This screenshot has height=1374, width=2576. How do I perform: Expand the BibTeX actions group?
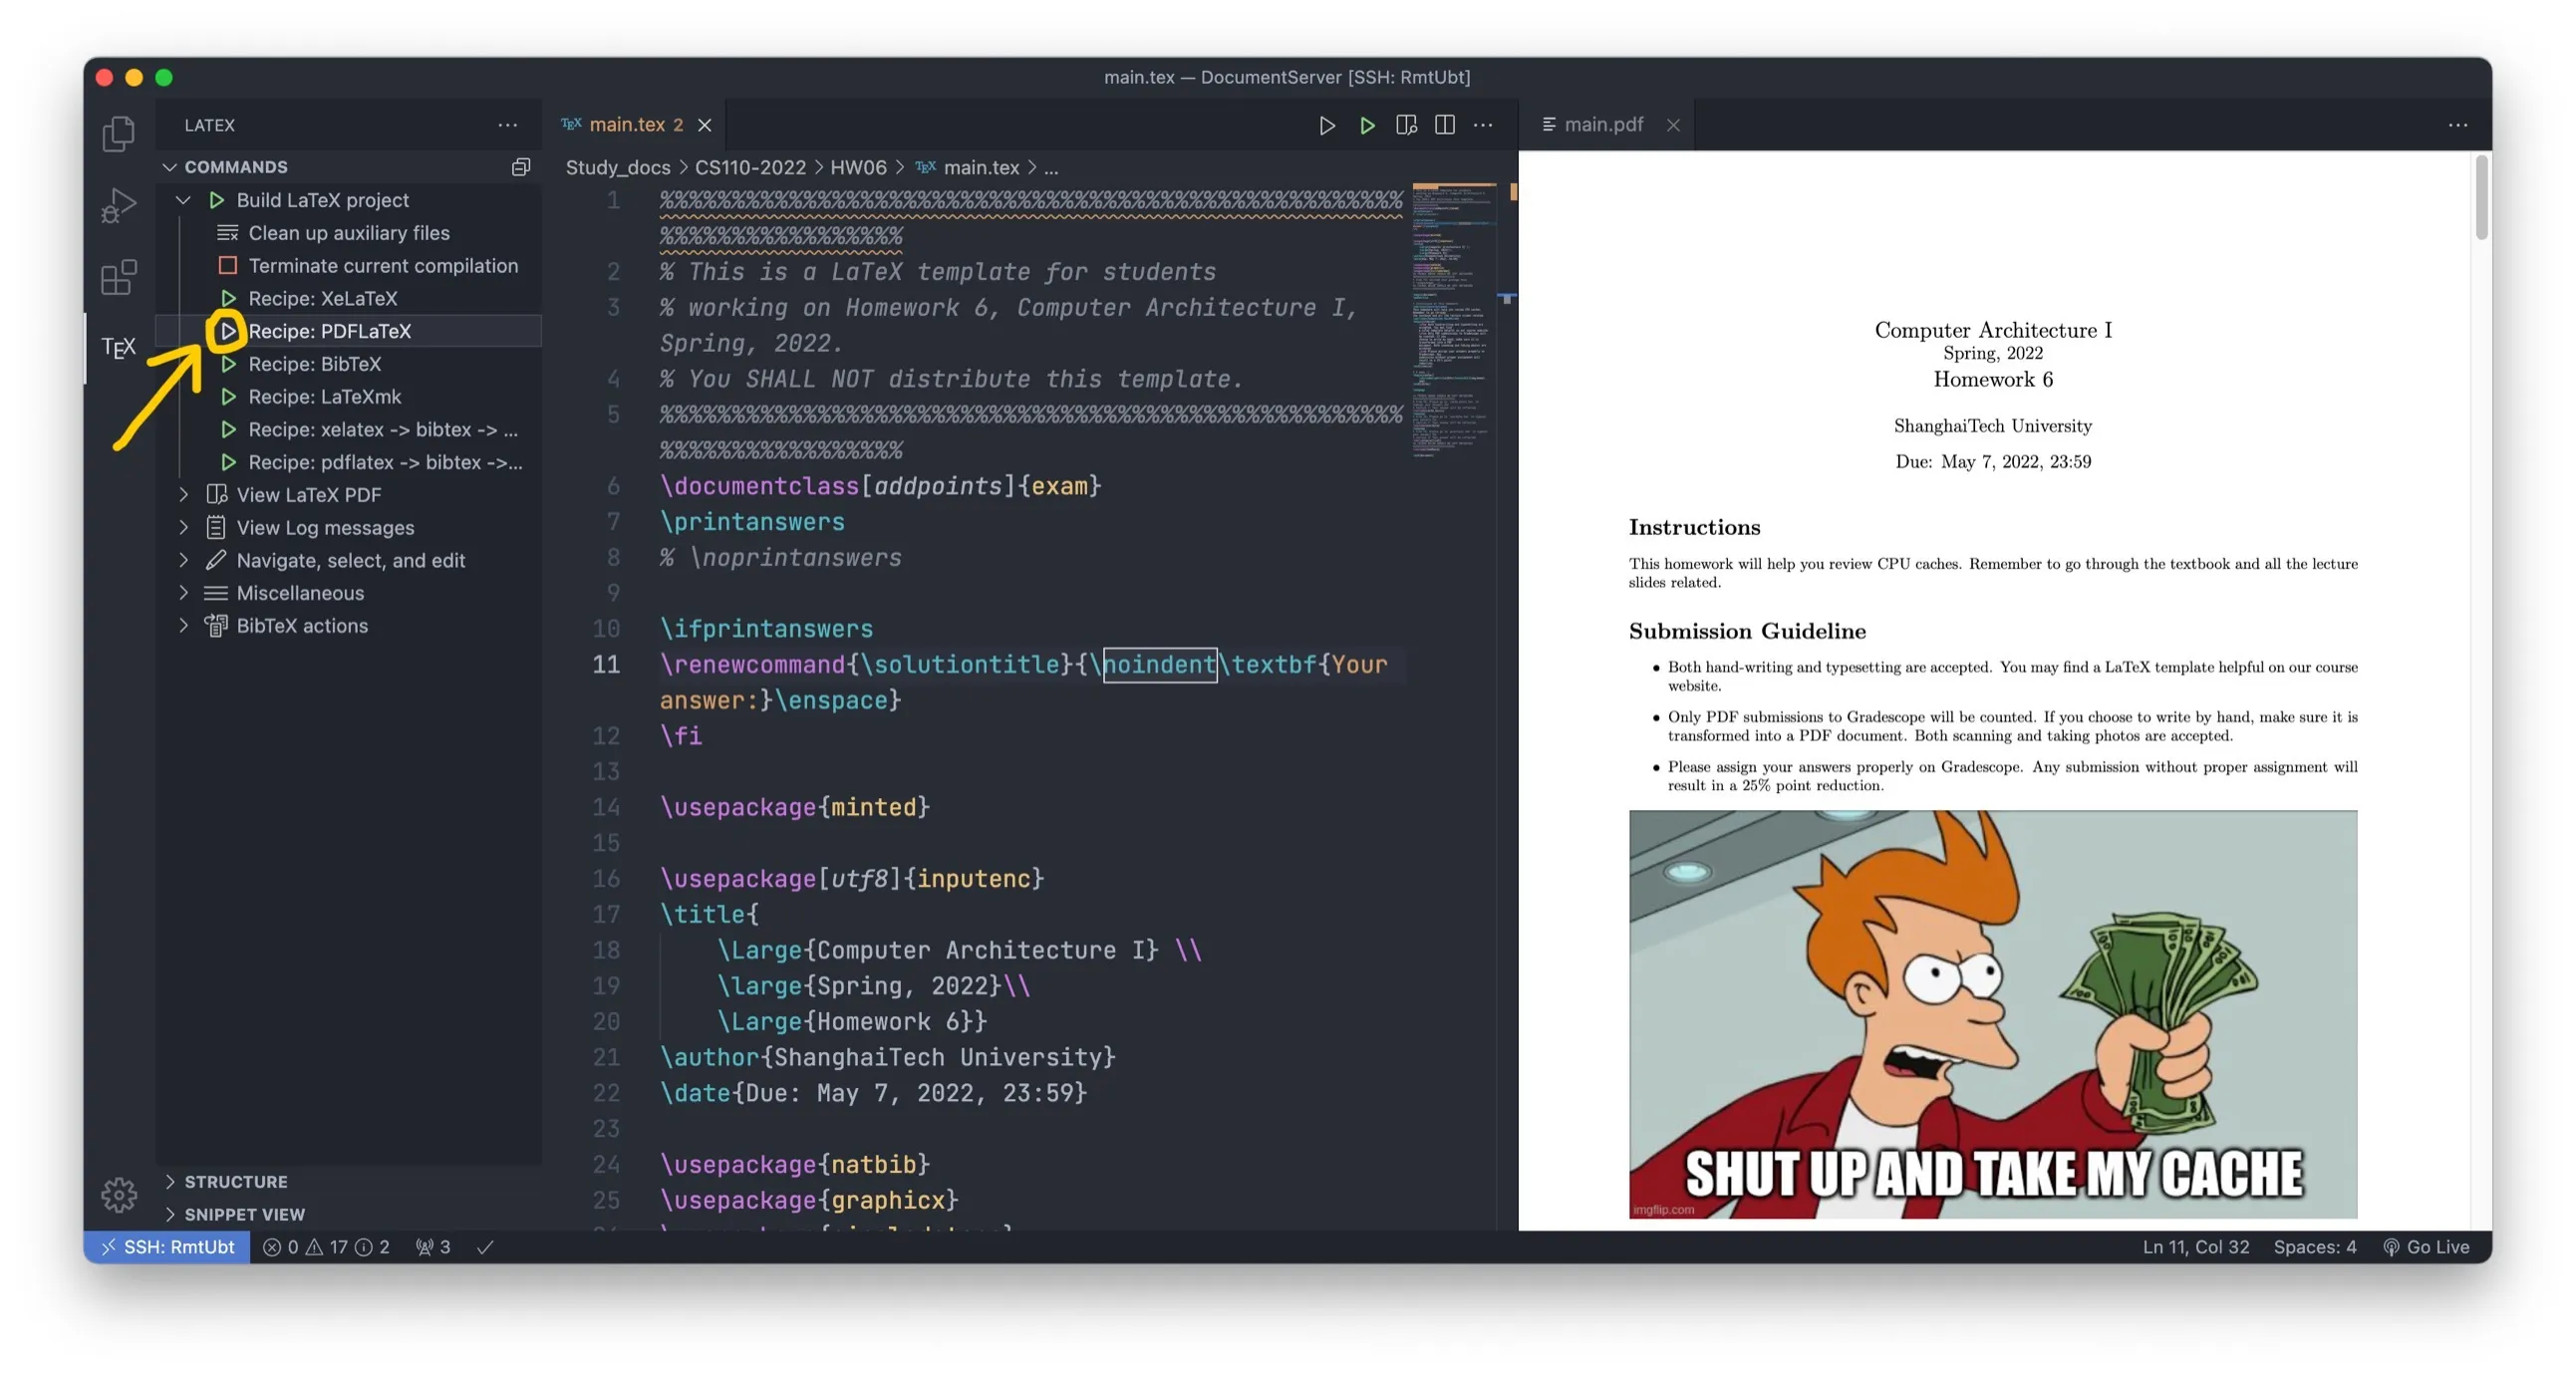coord(183,626)
